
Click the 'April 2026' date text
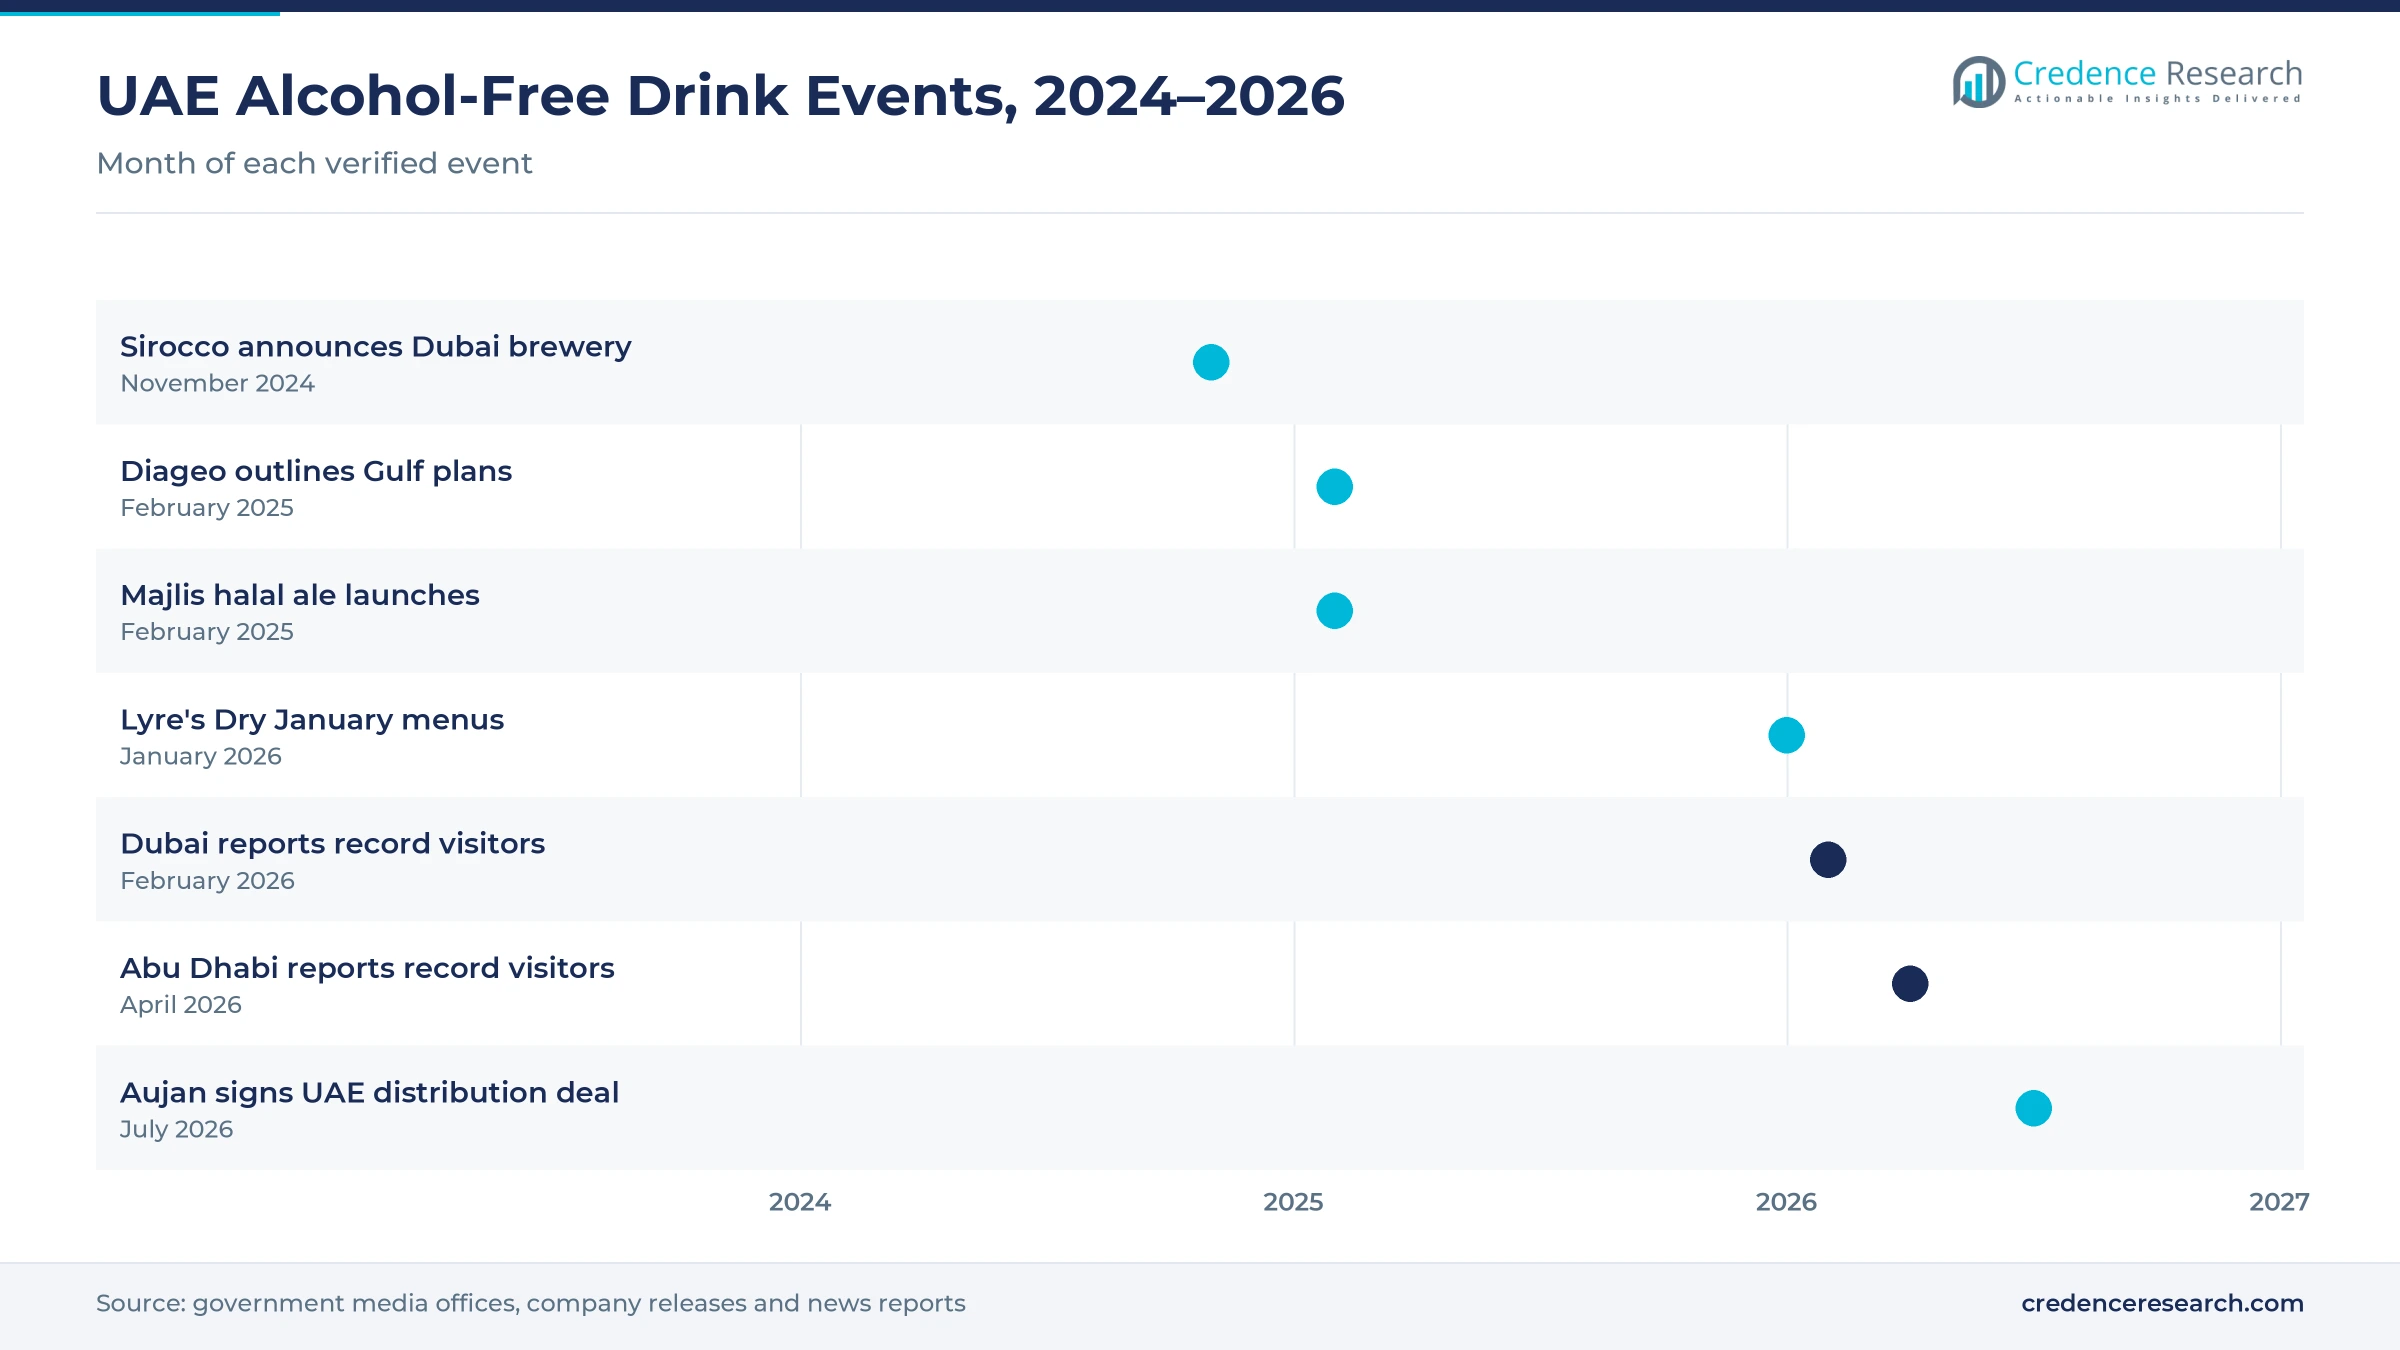pos(181,1005)
